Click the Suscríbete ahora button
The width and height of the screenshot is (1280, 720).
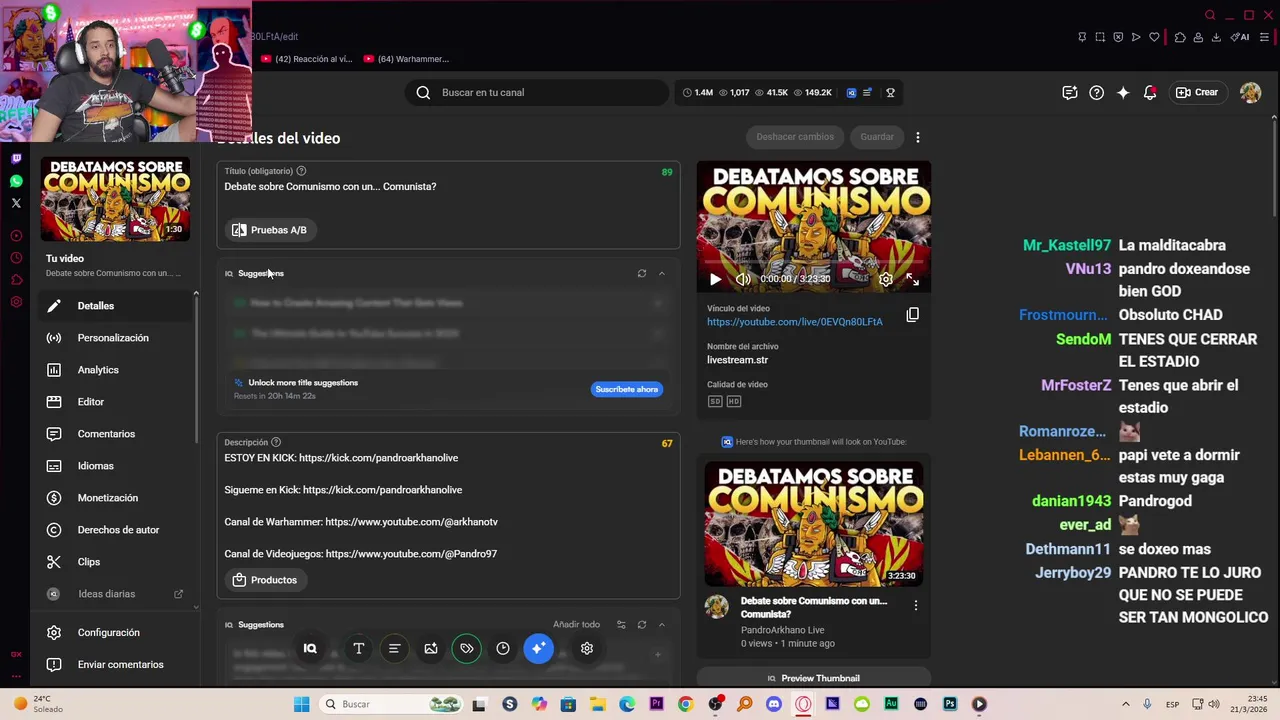pos(627,389)
